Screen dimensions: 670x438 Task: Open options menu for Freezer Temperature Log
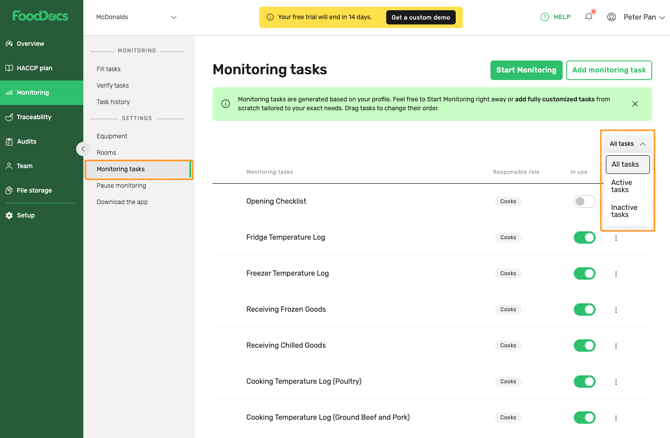pos(616,274)
